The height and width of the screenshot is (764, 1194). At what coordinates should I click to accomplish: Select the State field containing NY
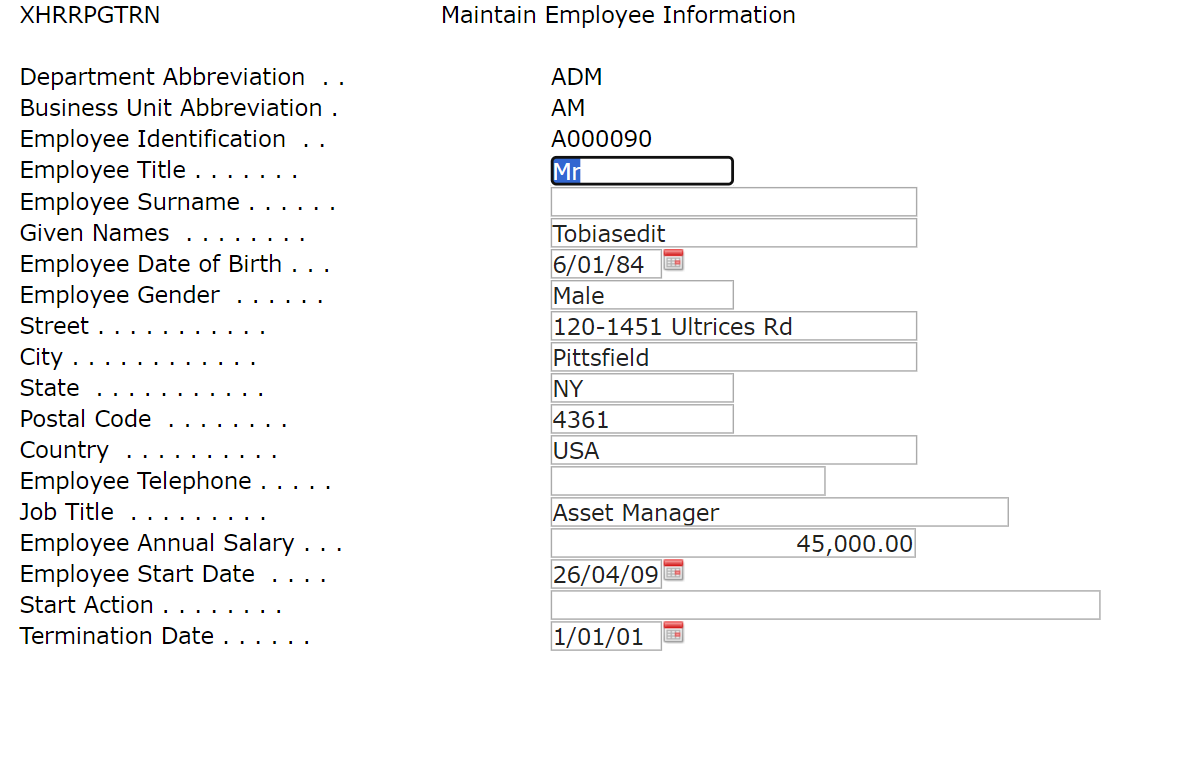(x=641, y=388)
